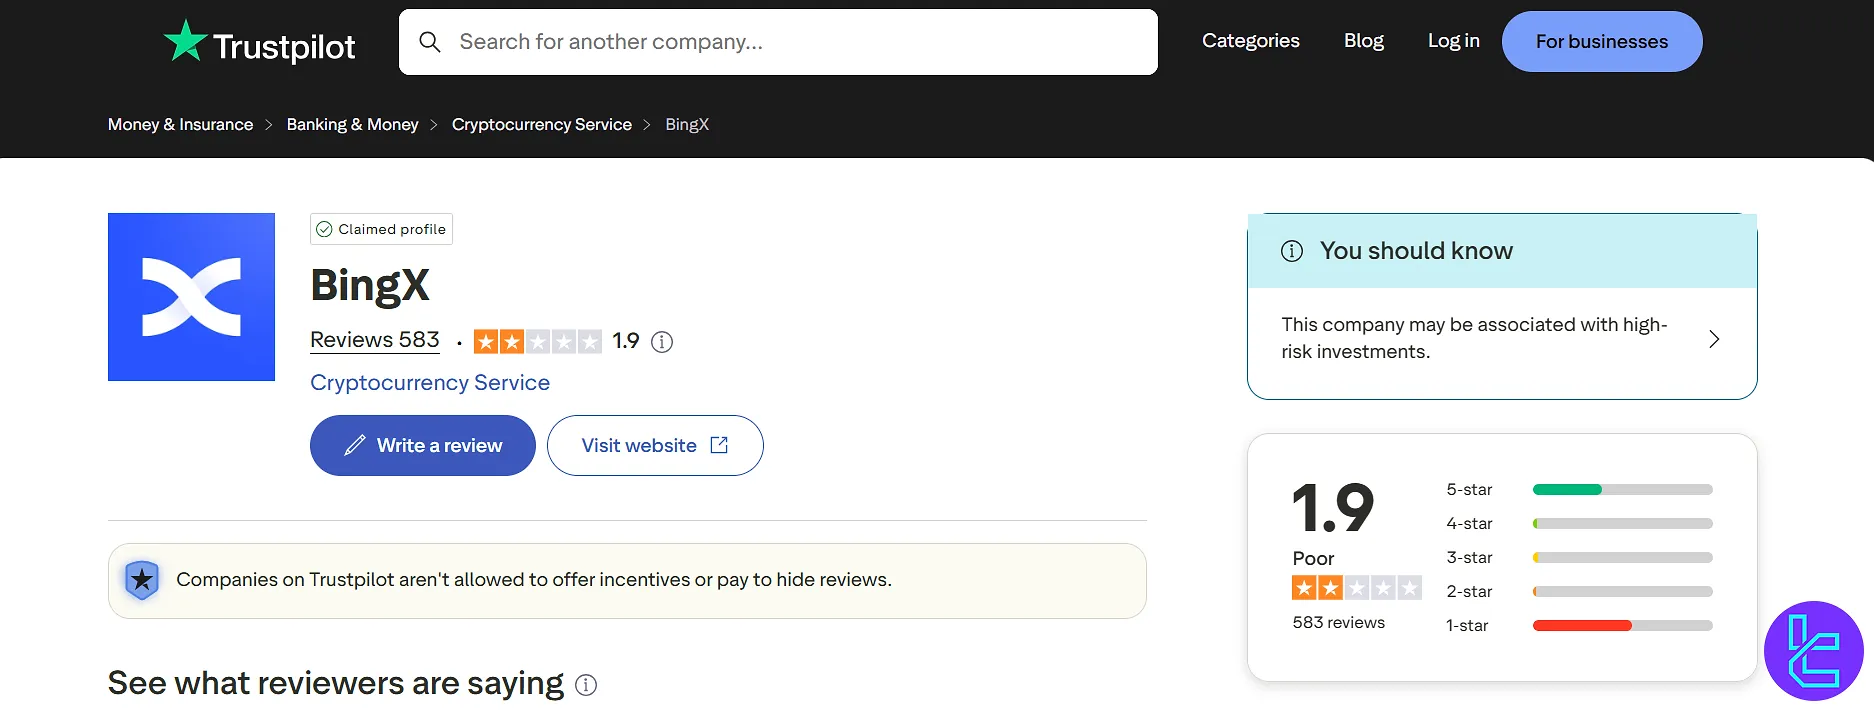
Task: Filter reviews by the 3-star bar
Action: tap(1622, 558)
